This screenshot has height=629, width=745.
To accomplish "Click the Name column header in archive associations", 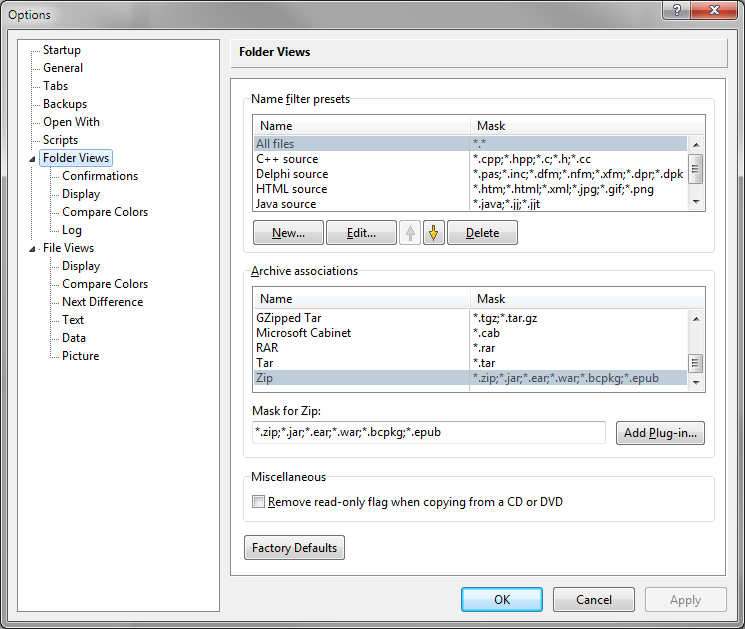I will tap(362, 299).
